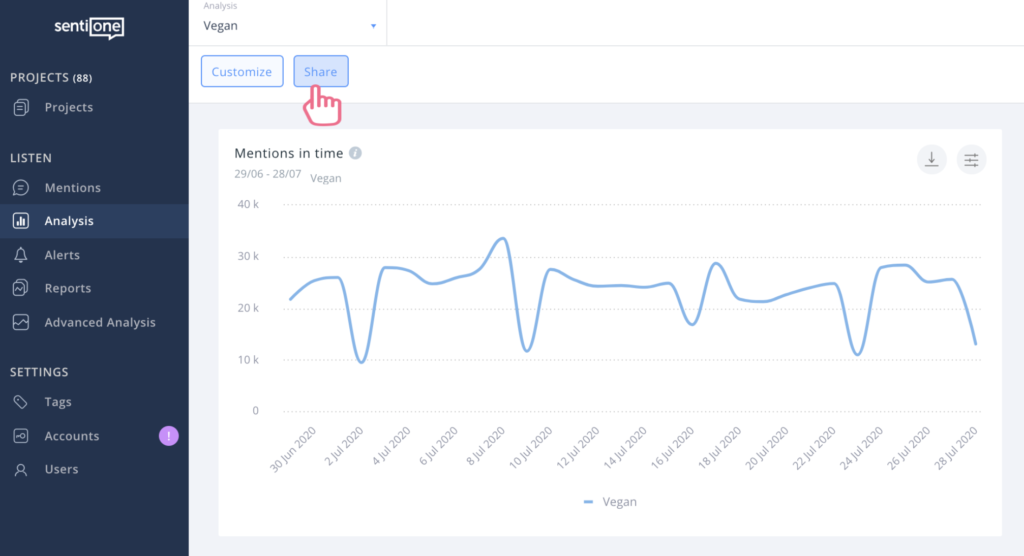Go to Analysis in the sidebar
The width and height of the screenshot is (1024, 556).
pyautogui.click(x=69, y=221)
